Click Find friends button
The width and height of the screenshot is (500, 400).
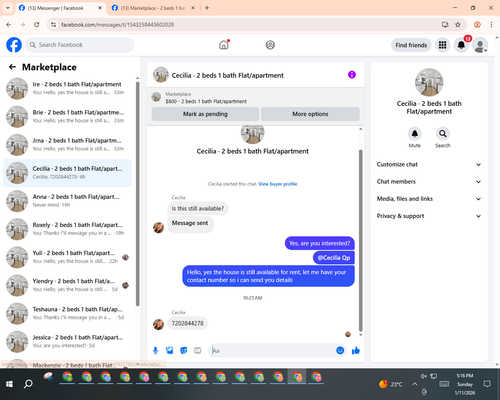tap(411, 45)
